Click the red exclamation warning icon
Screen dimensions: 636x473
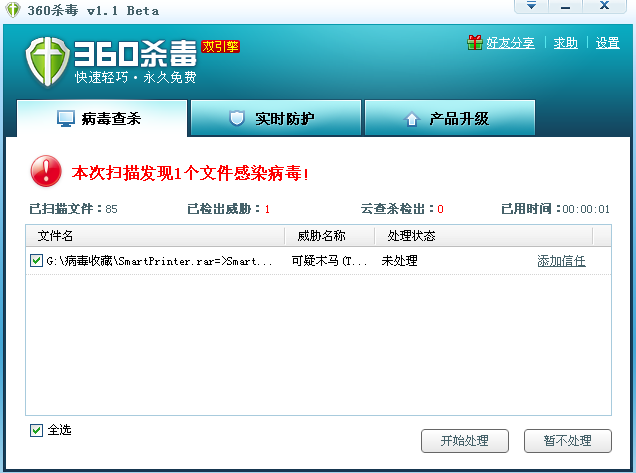click(x=46, y=171)
